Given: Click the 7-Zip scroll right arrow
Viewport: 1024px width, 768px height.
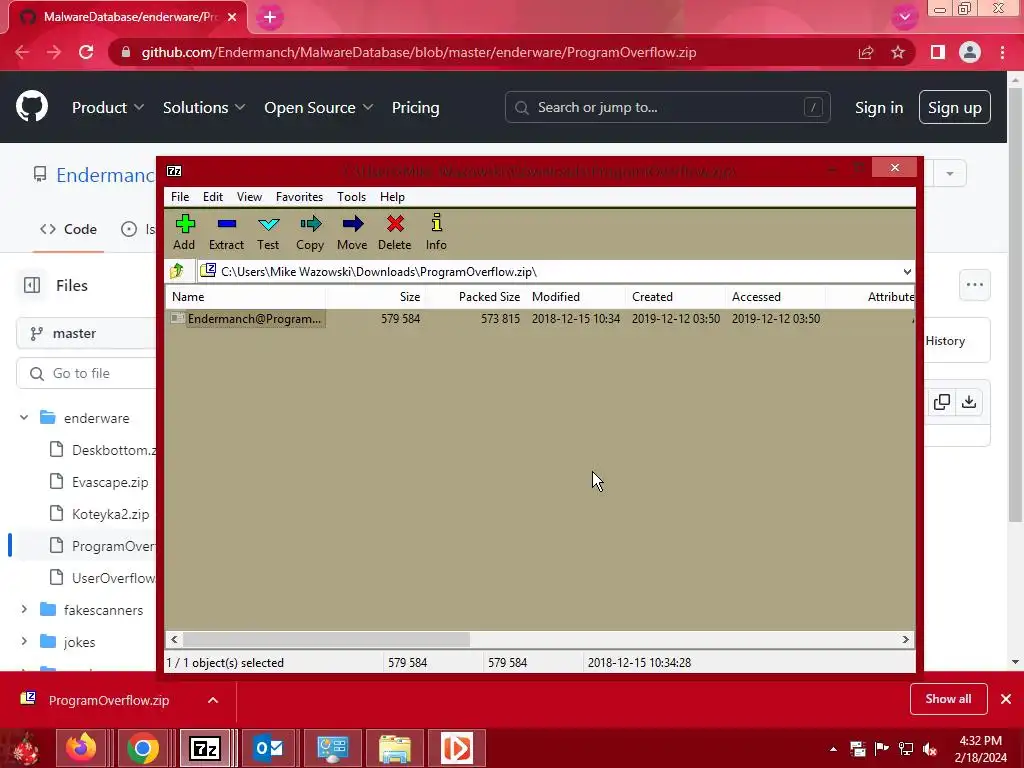Looking at the screenshot, I should (905, 639).
